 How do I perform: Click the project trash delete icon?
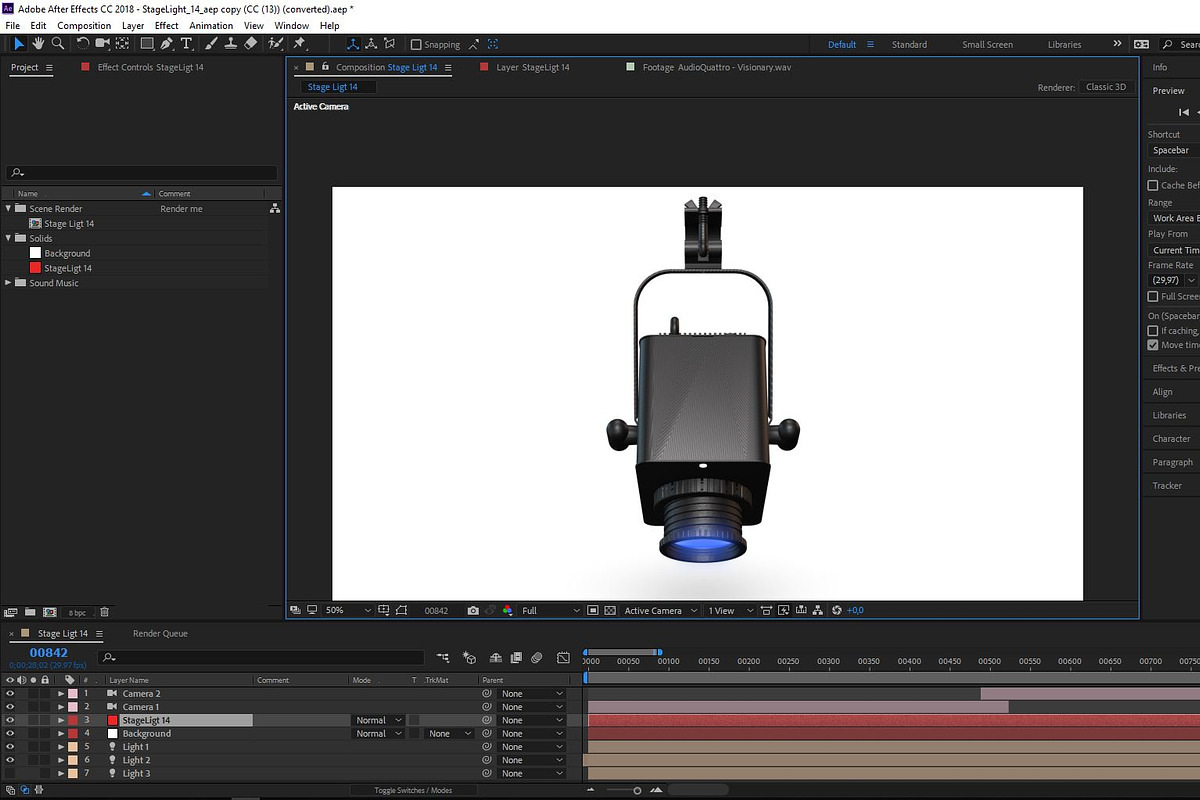(x=104, y=612)
